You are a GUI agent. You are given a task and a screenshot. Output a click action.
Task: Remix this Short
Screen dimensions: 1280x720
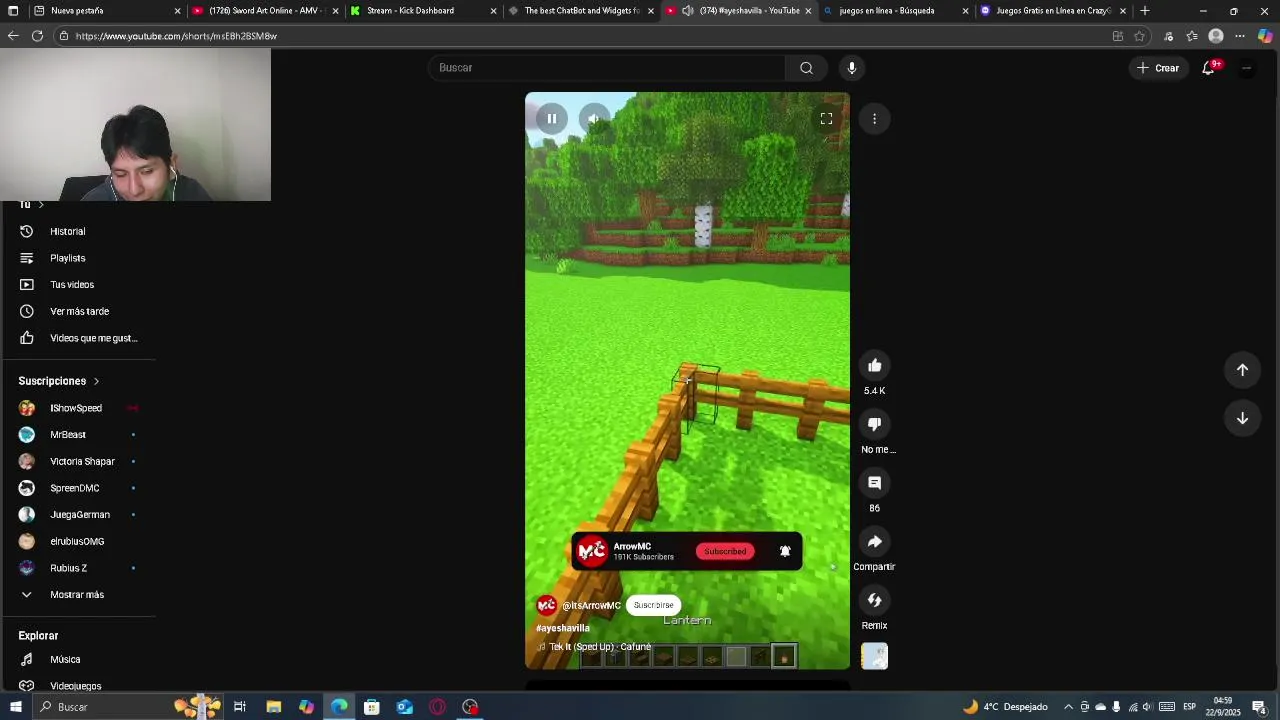pyautogui.click(x=874, y=600)
